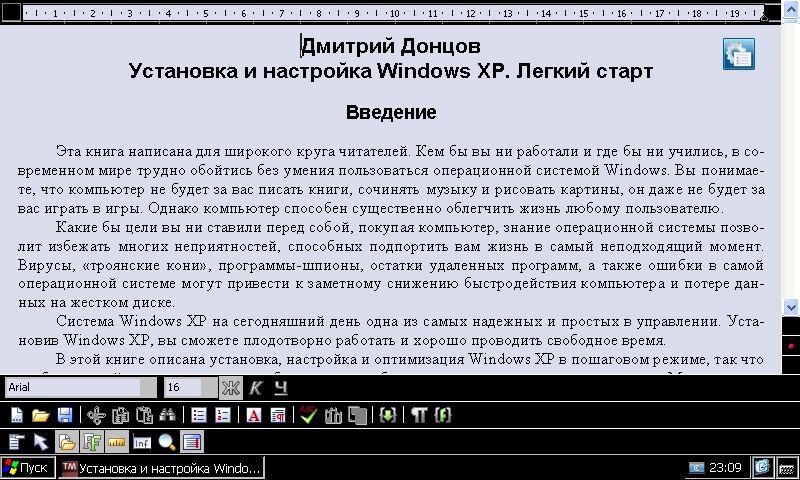Apply bulleted list formatting
This screenshot has width=800, height=480.
[x=198, y=416]
